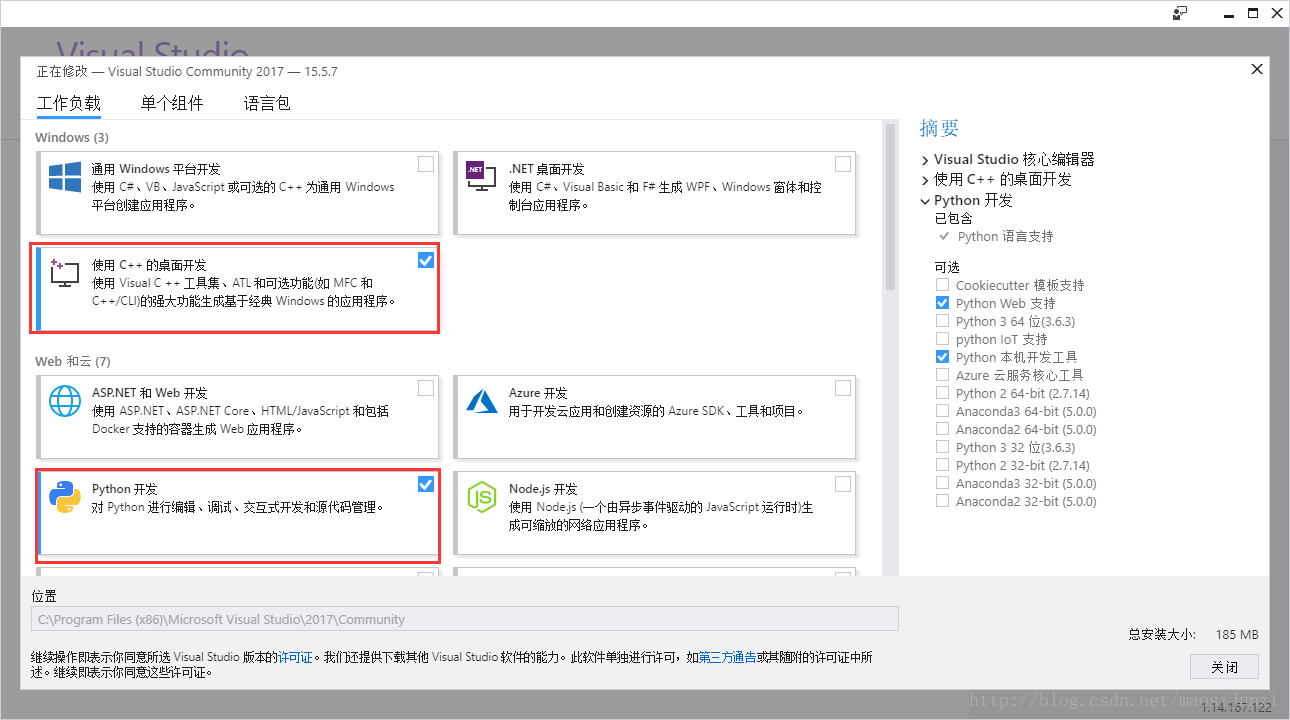Enable Python 3 32 位(3.6.3) option
Viewport: 1290px width, 720px height.
point(942,447)
